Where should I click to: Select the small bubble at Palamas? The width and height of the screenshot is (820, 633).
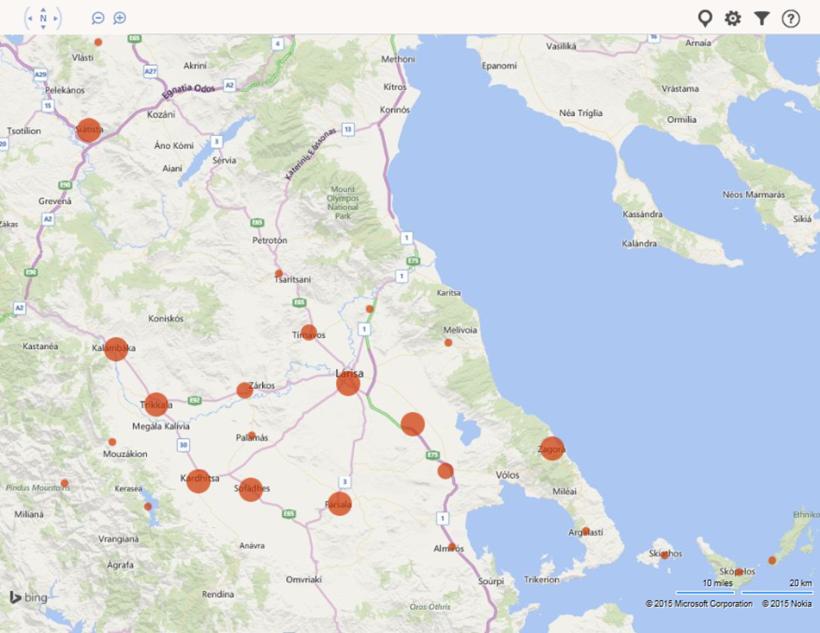pyautogui.click(x=252, y=435)
